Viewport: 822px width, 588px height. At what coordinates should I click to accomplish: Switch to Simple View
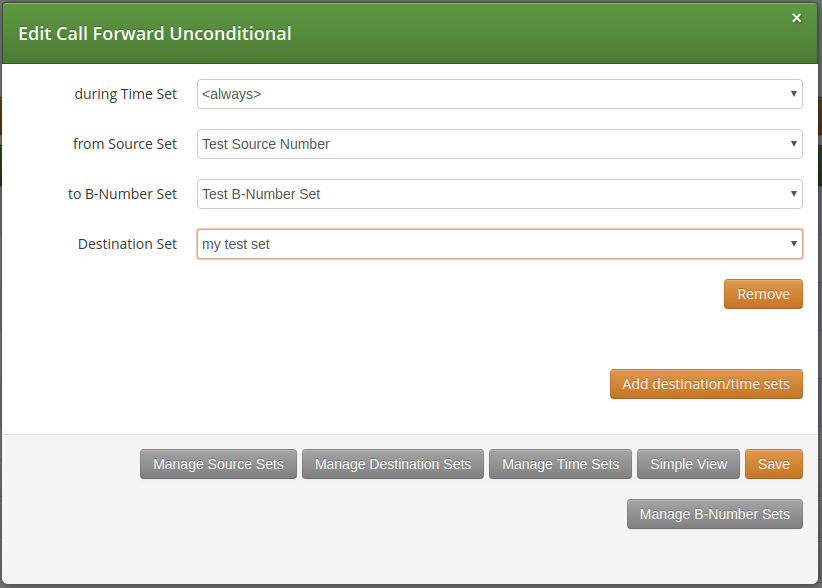point(688,463)
